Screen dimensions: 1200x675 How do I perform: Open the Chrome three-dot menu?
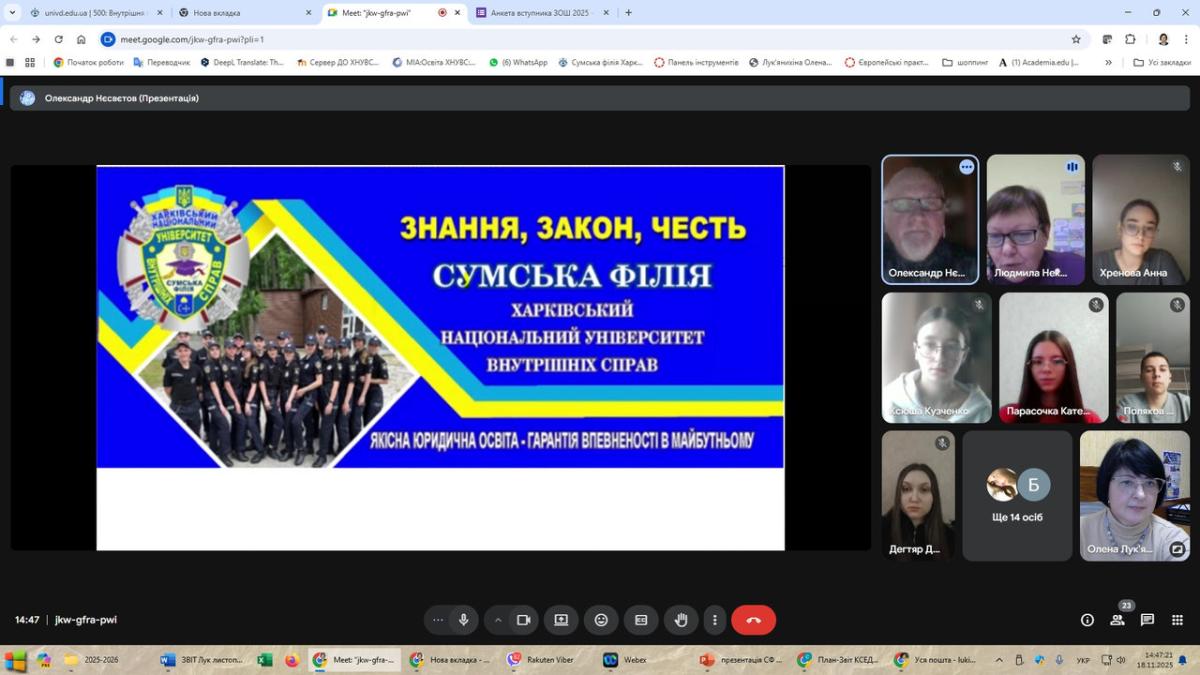(1187, 39)
